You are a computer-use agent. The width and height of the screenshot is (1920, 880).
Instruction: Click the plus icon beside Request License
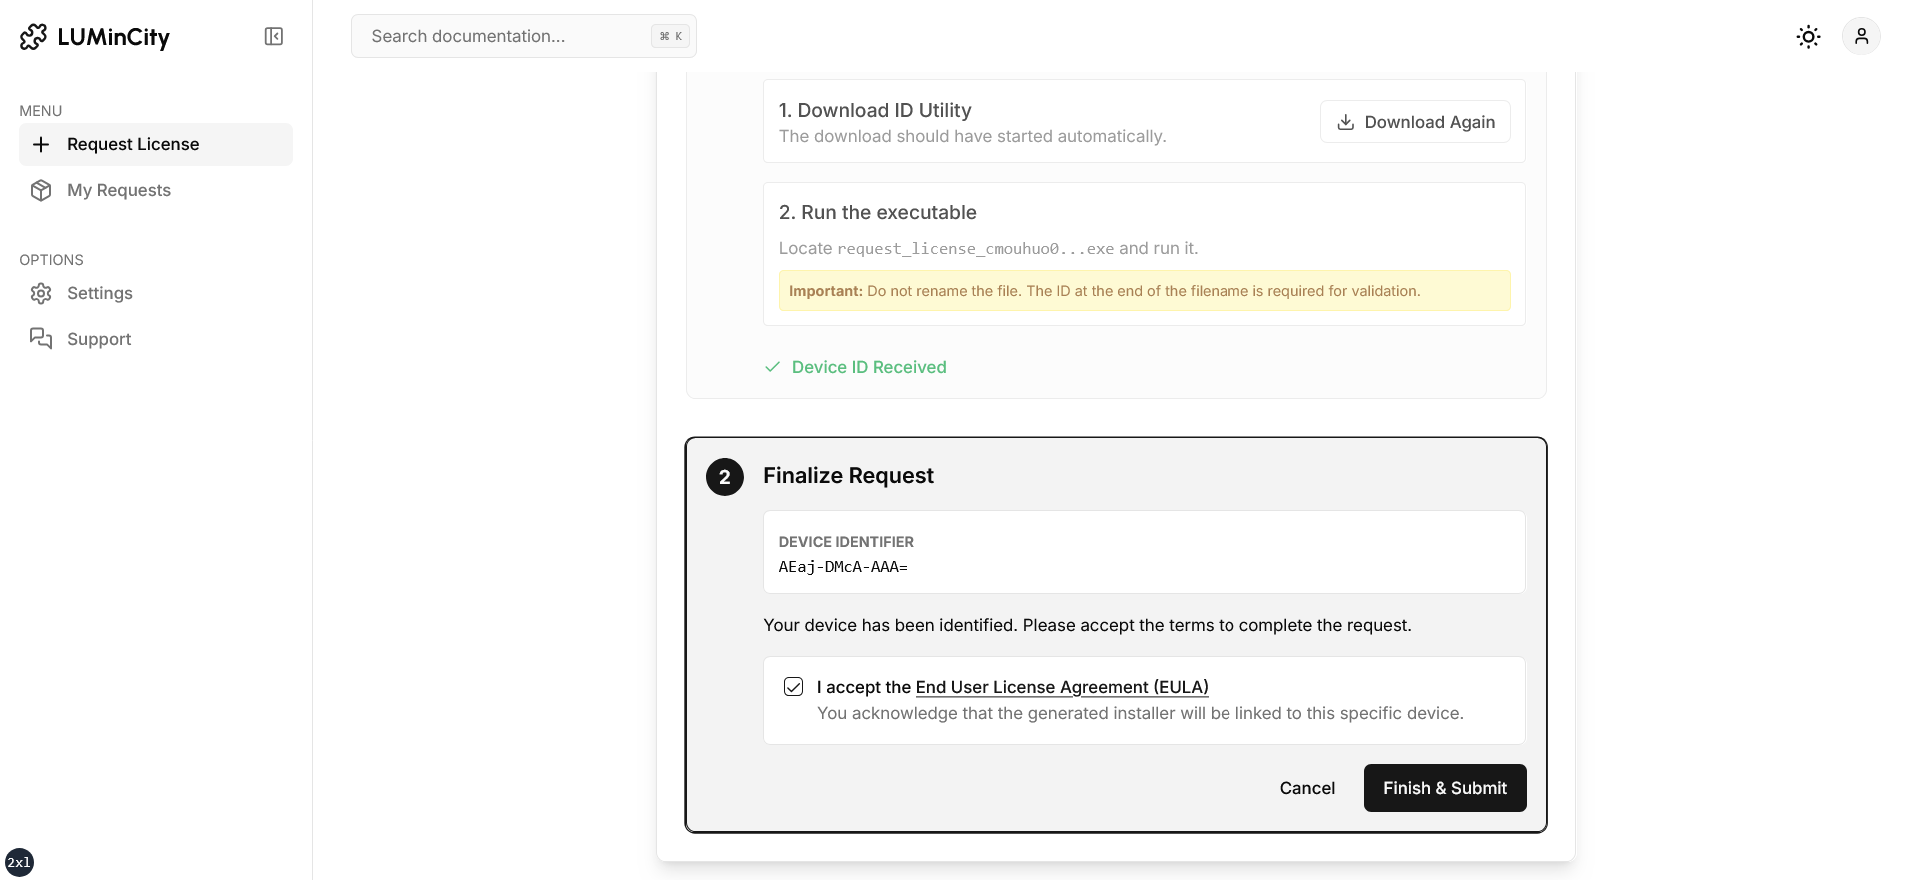[x=41, y=145]
